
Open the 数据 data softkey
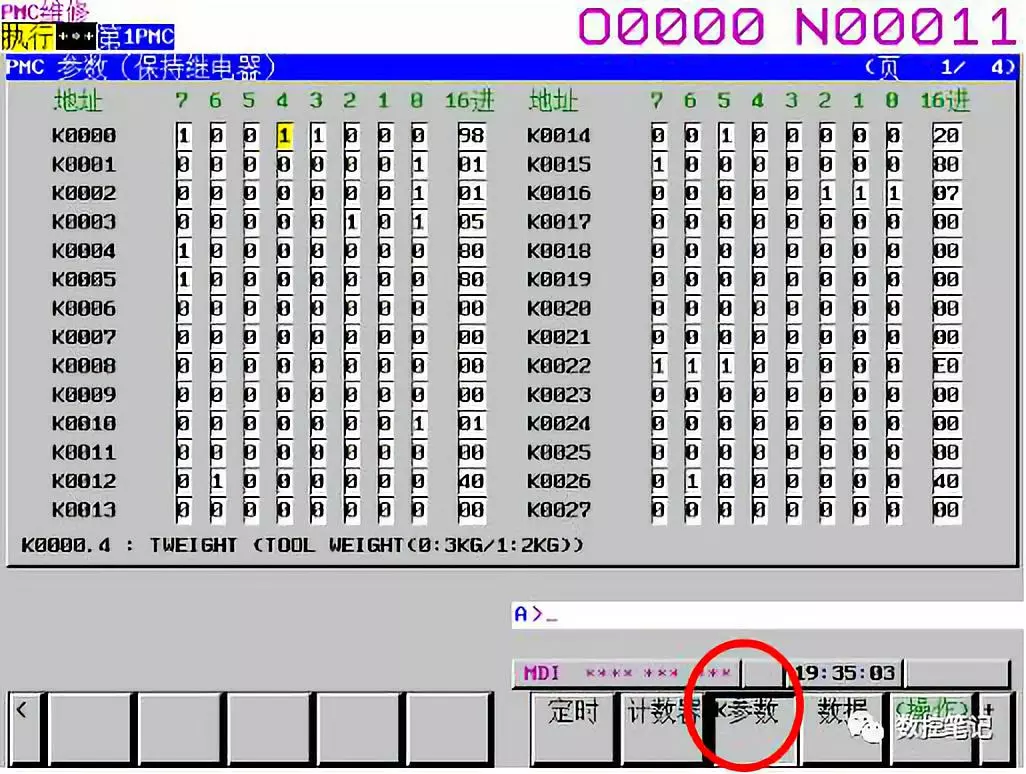click(843, 727)
